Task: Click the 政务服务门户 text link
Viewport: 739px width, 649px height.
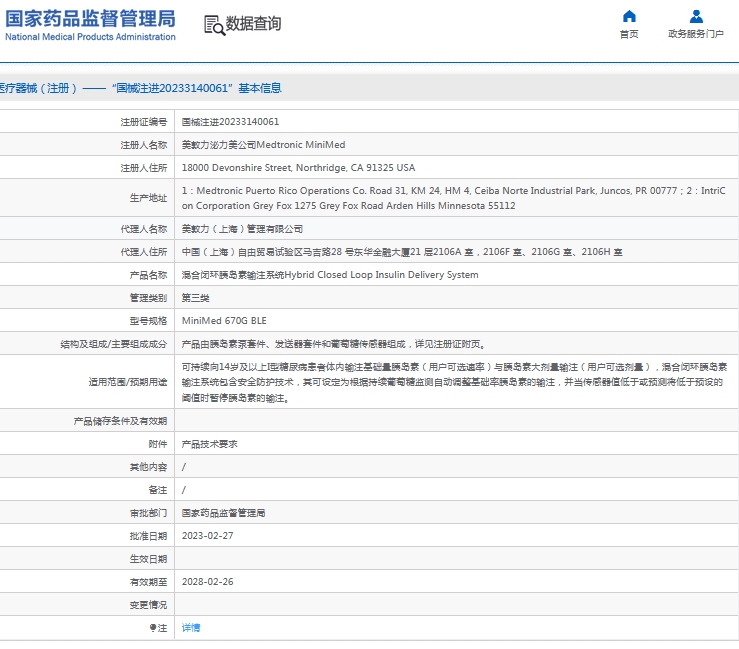Action: [x=696, y=34]
